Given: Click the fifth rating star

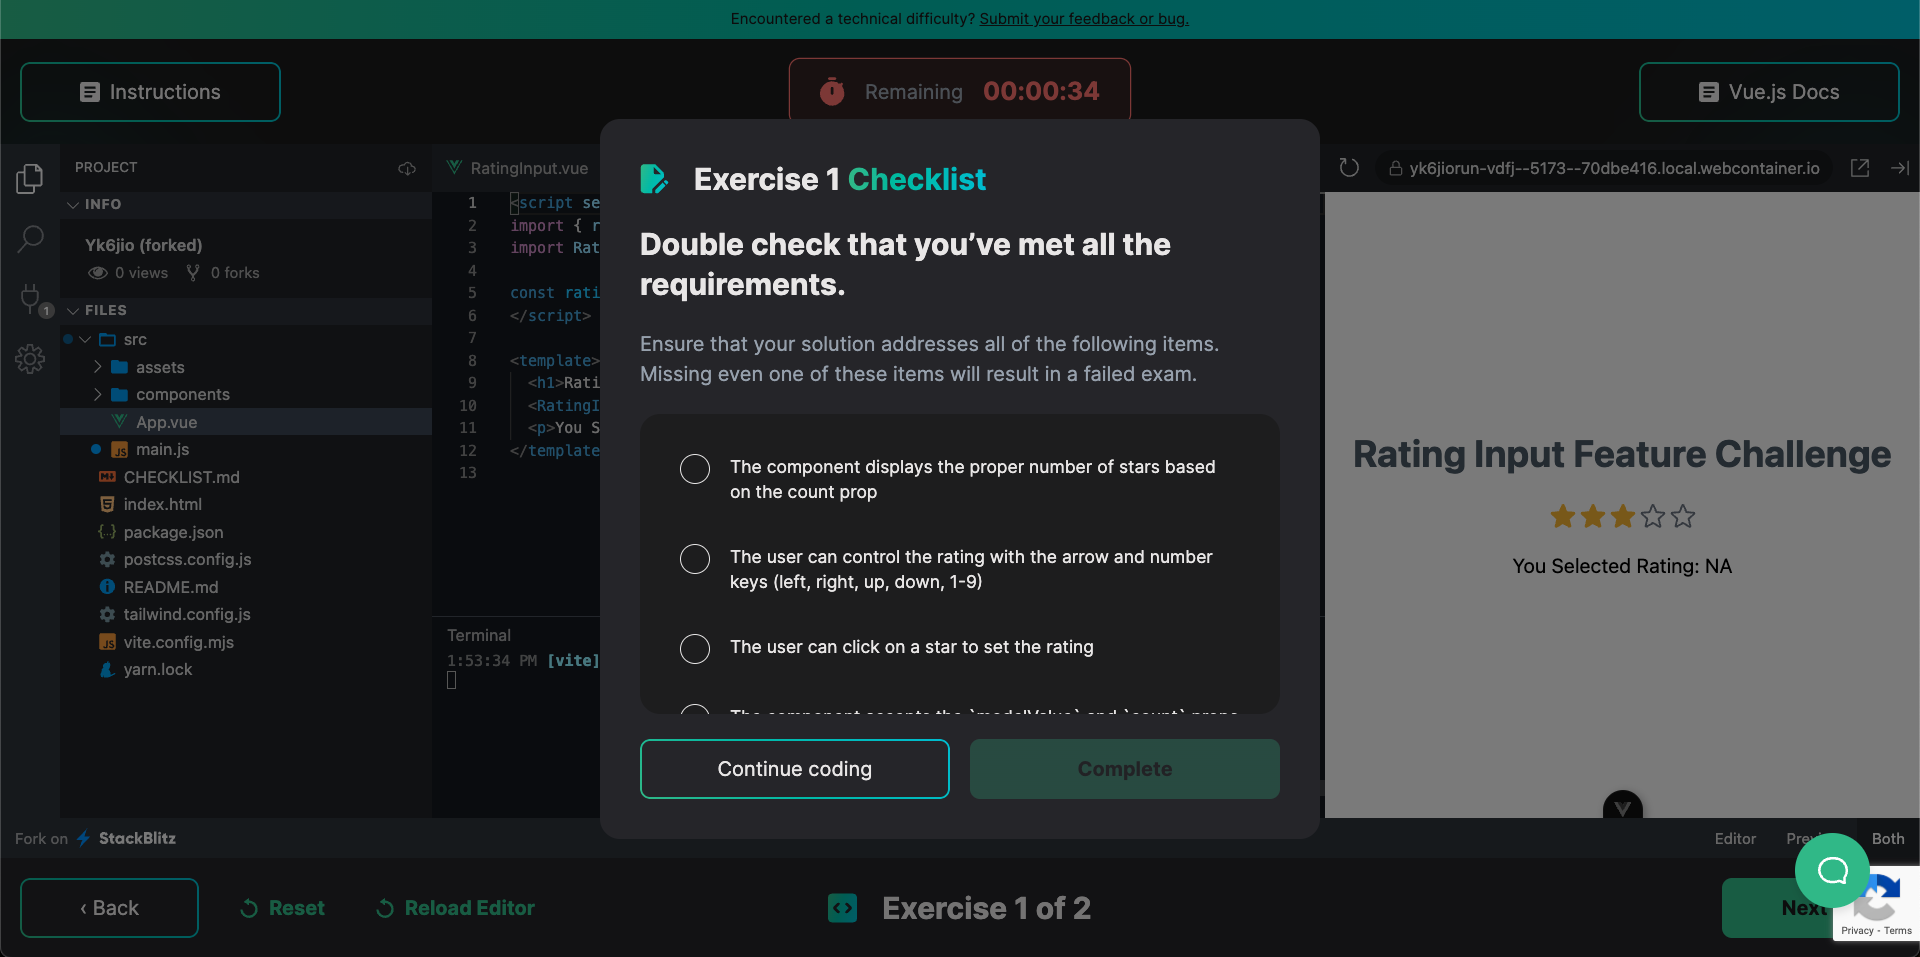Looking at the screenshot, I should pos(1683,517).
